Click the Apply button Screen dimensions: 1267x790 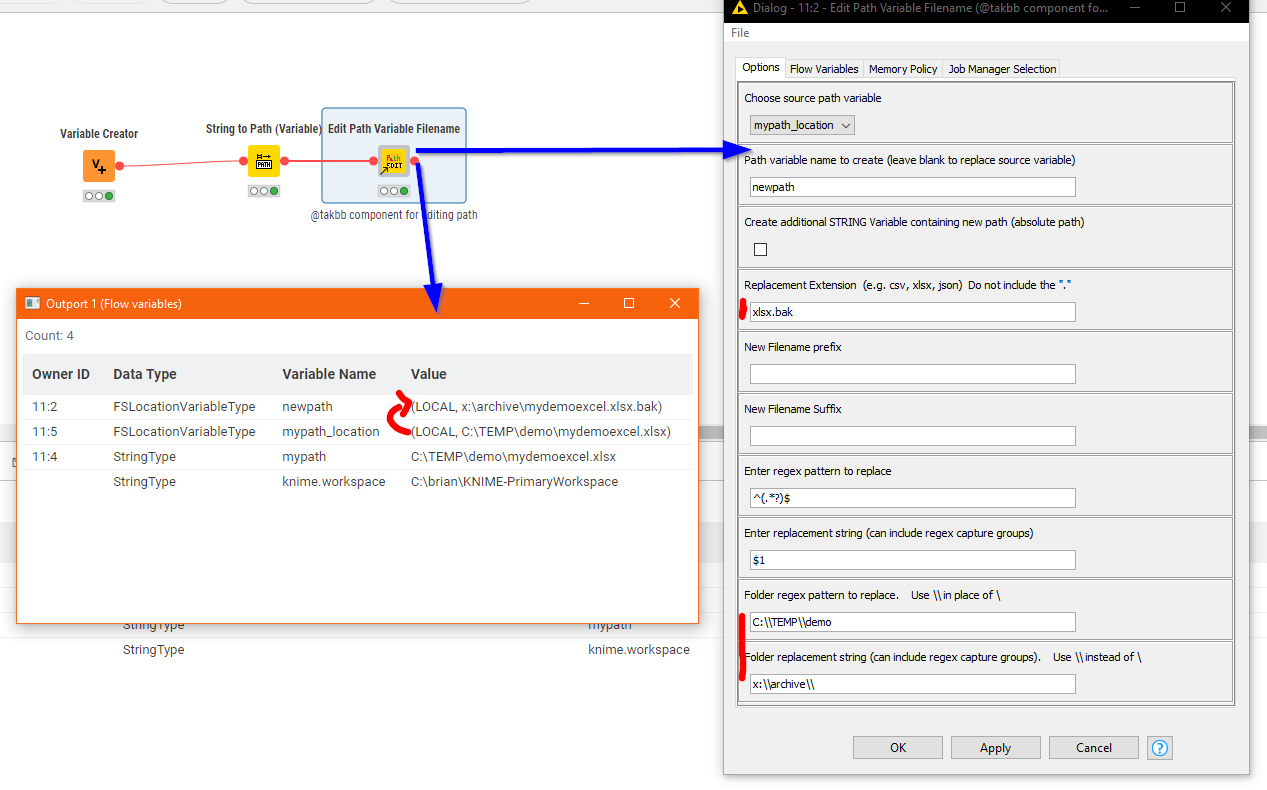coord(995,747)
